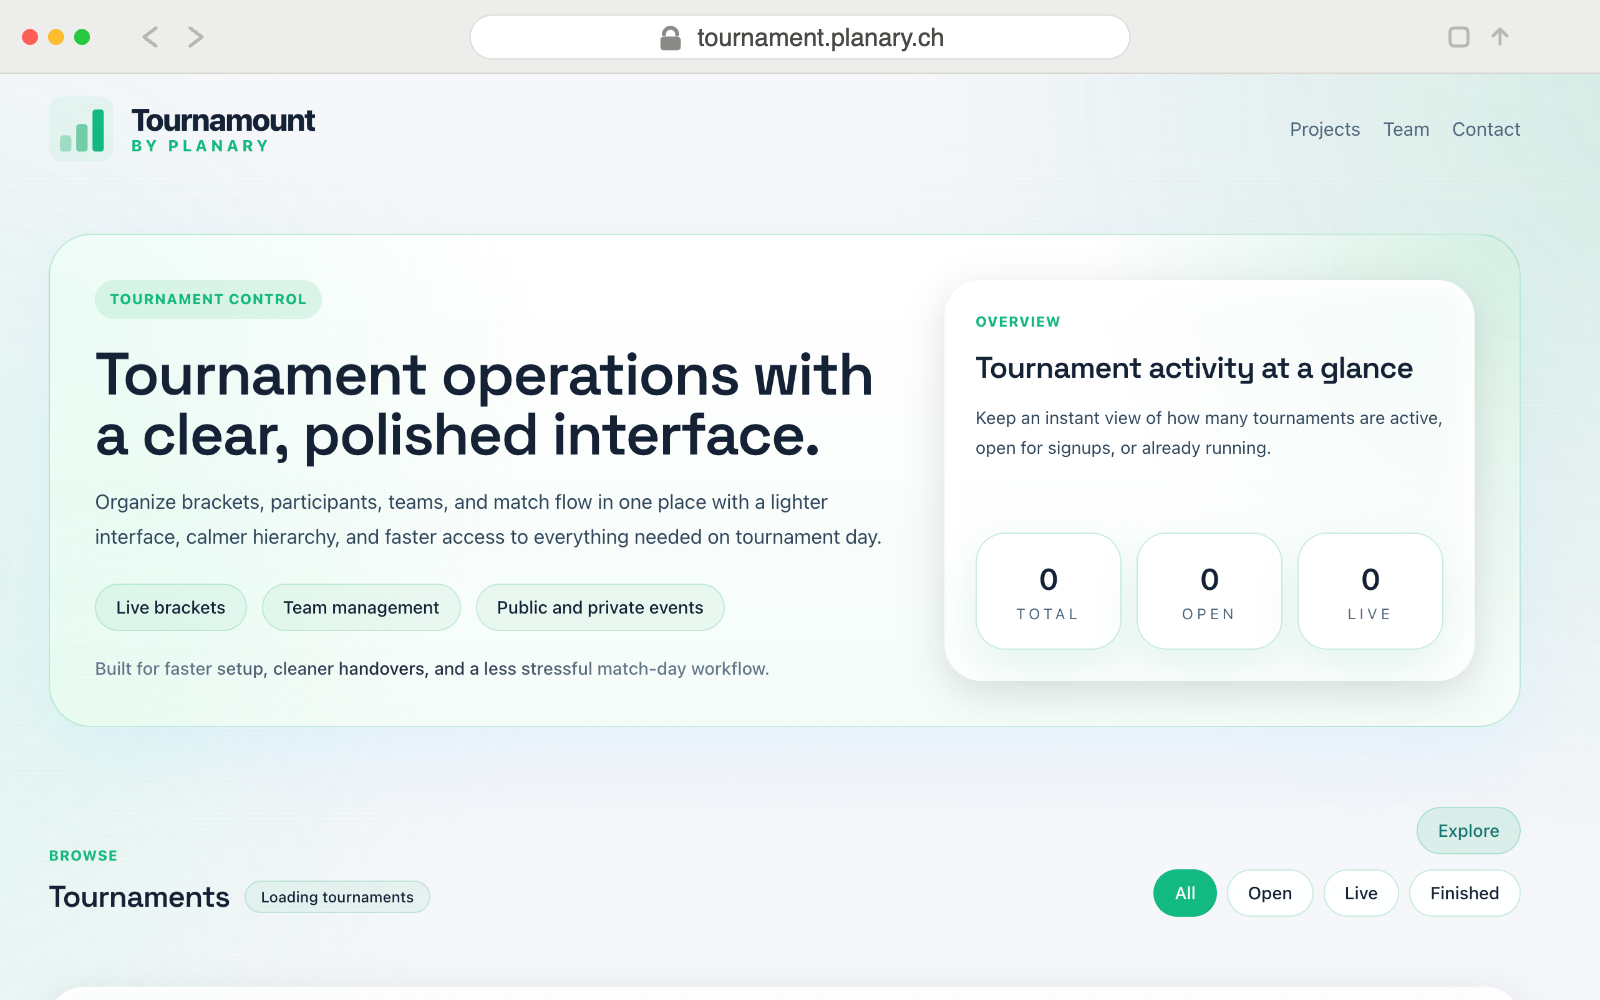
Task: Click the Tournaments section heading
Action: point(139,897)
